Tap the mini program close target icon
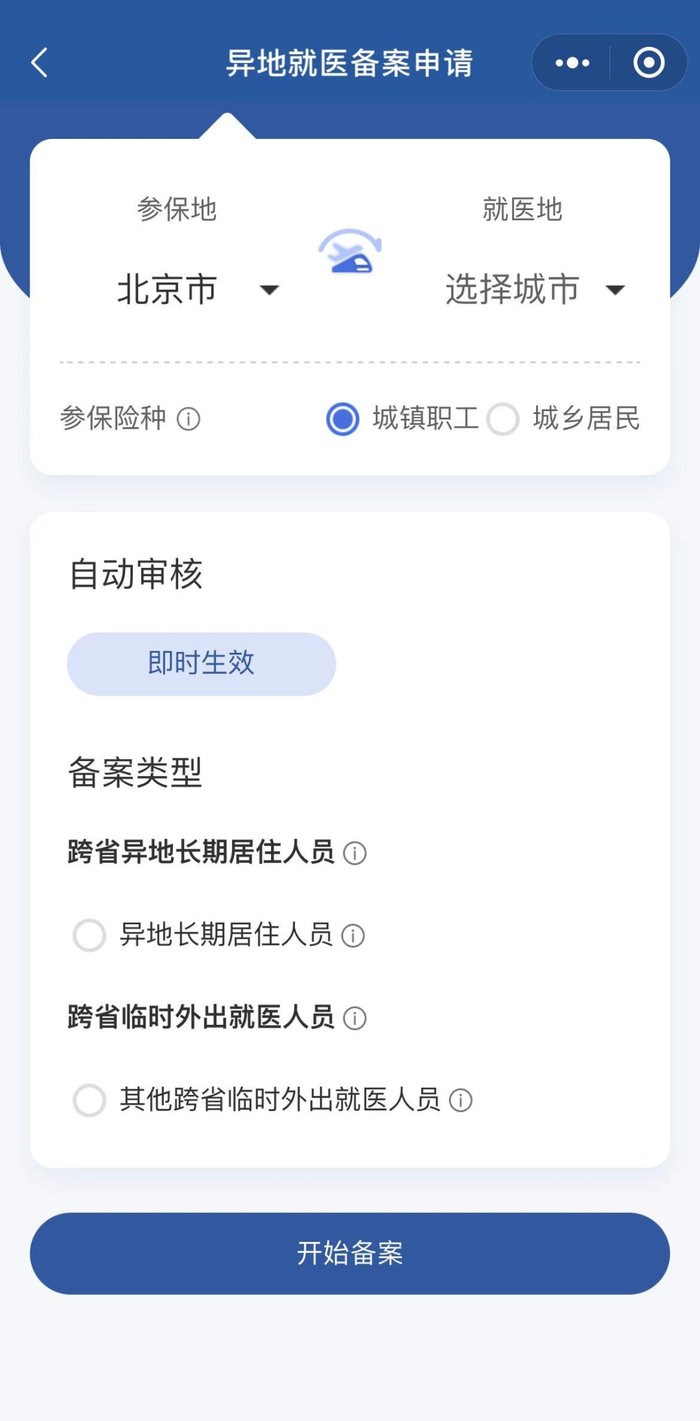Viewport: 700px width, 1421px height. (x=649, y=63)
